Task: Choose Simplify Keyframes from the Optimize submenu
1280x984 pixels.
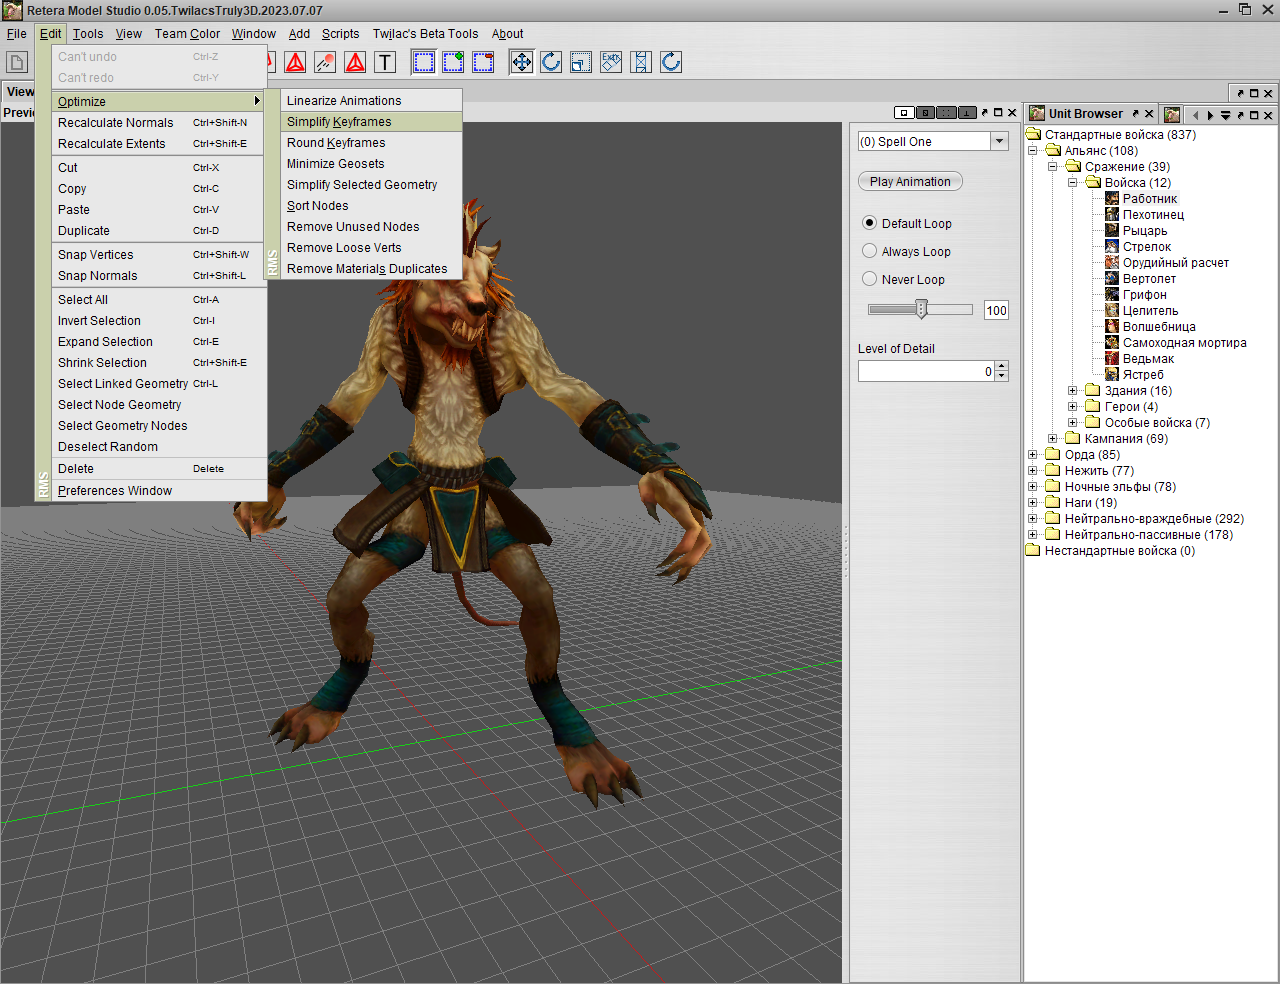Action: pyautogui.click(x=371, y=122)
